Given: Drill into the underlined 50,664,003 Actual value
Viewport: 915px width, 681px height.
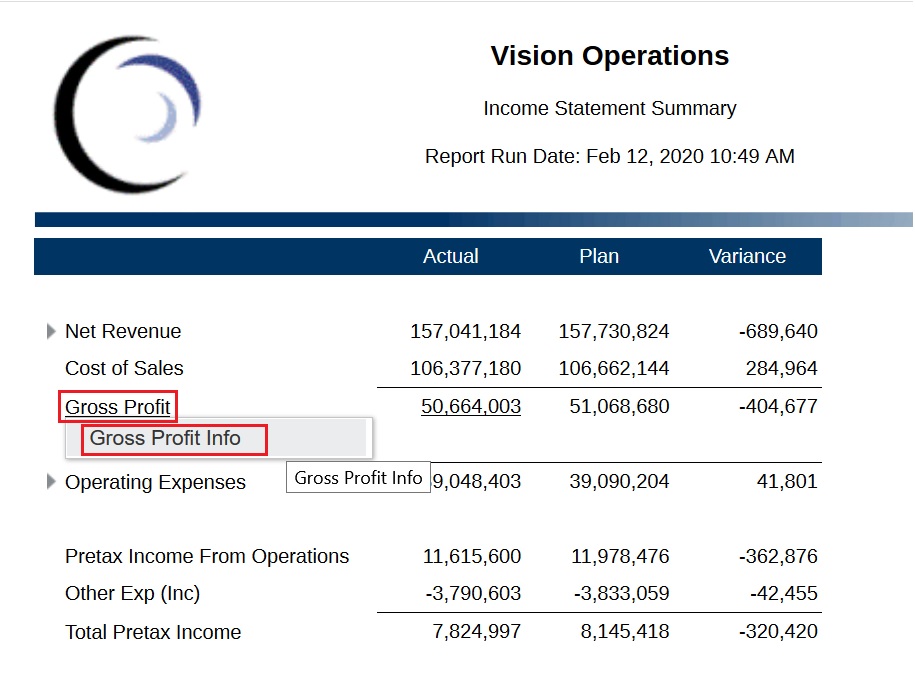Looking at the screenshot, I should (470, 406).
